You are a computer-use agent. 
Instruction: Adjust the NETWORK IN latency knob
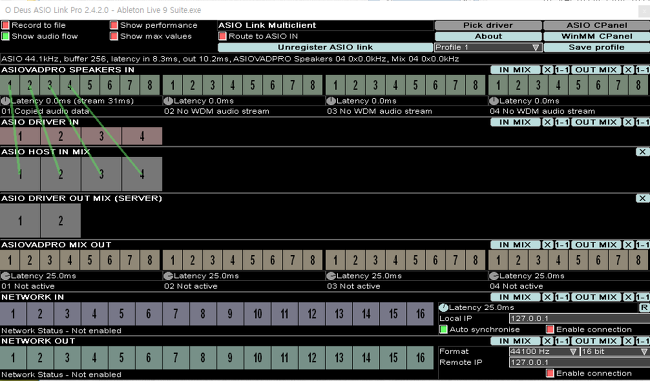(444, 308)
